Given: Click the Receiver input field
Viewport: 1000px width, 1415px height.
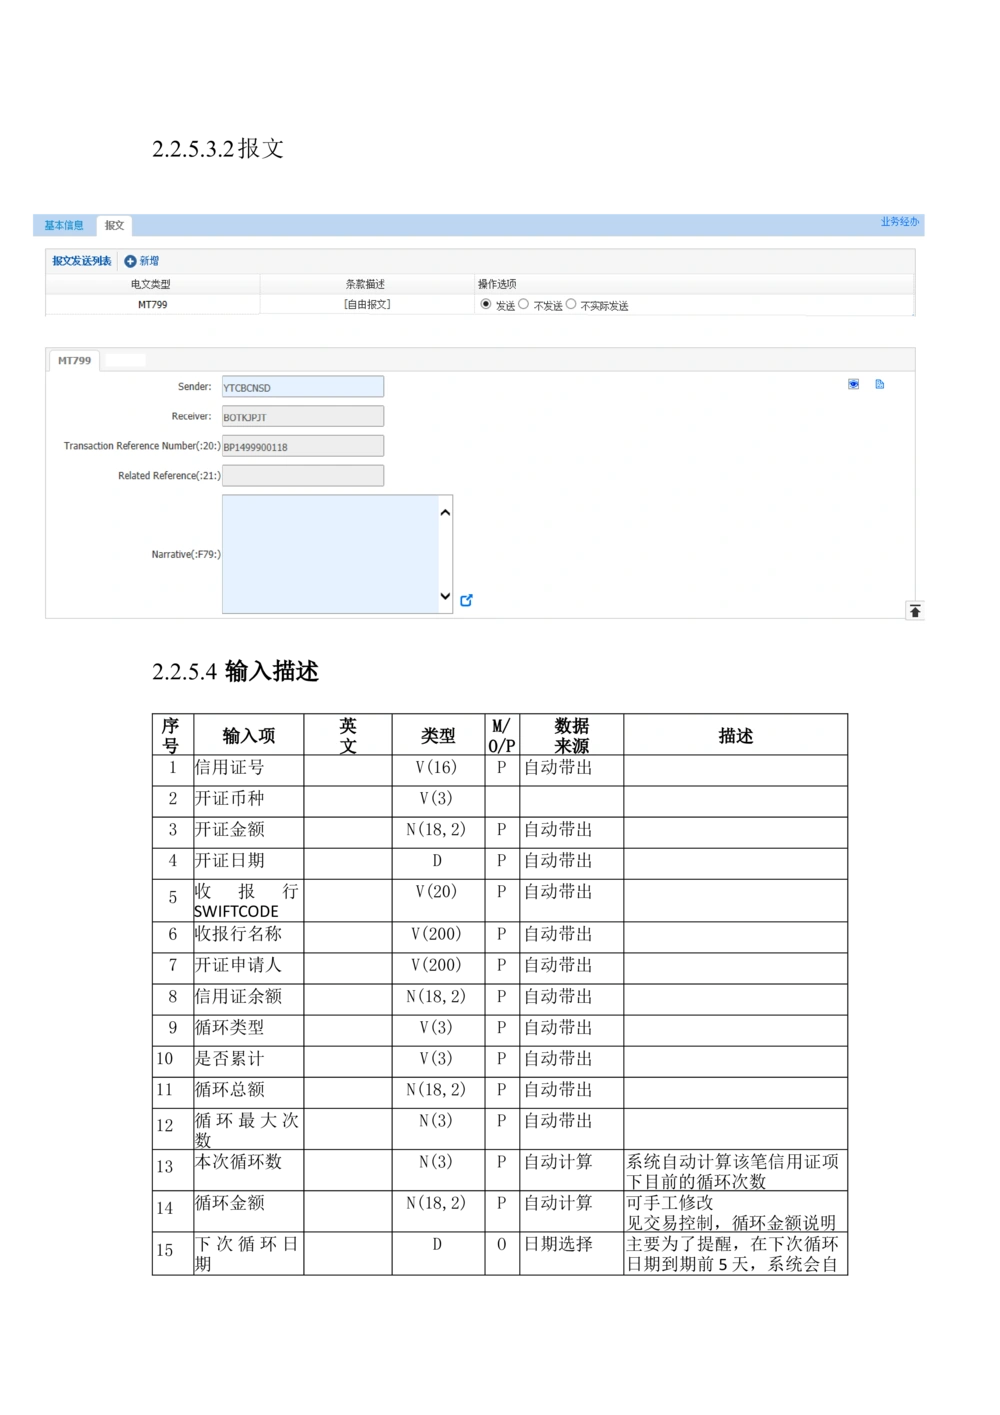Looking at the screenshot, I should point(302,417).
